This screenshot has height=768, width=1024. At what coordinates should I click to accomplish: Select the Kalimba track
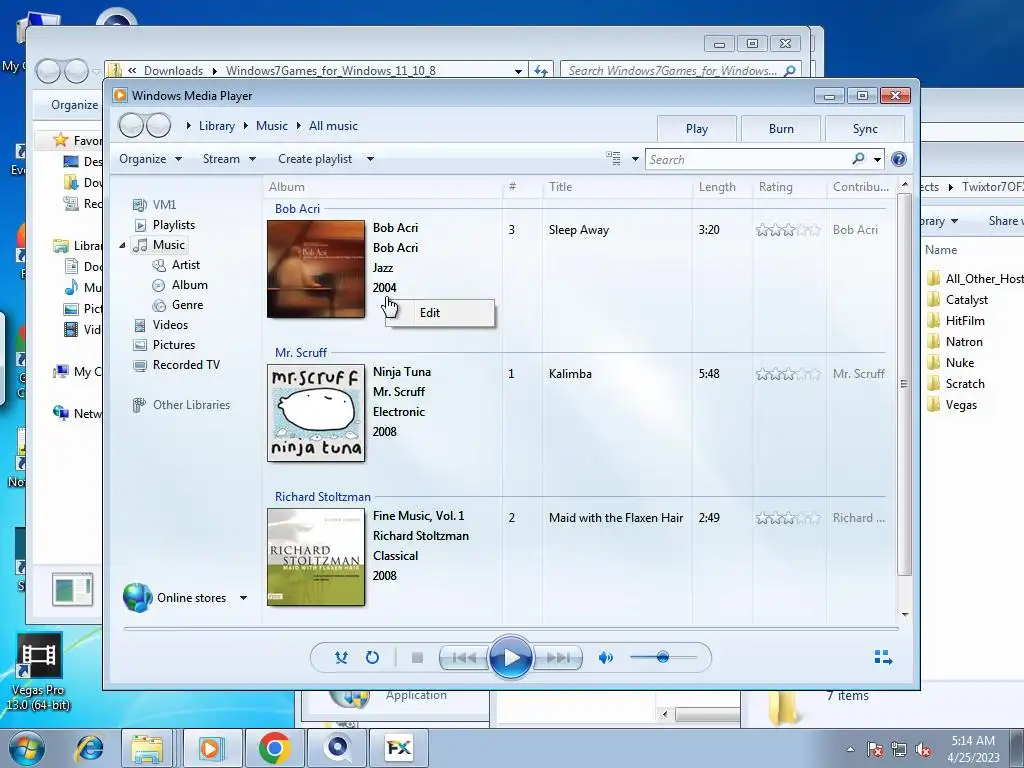coord(570,374)
